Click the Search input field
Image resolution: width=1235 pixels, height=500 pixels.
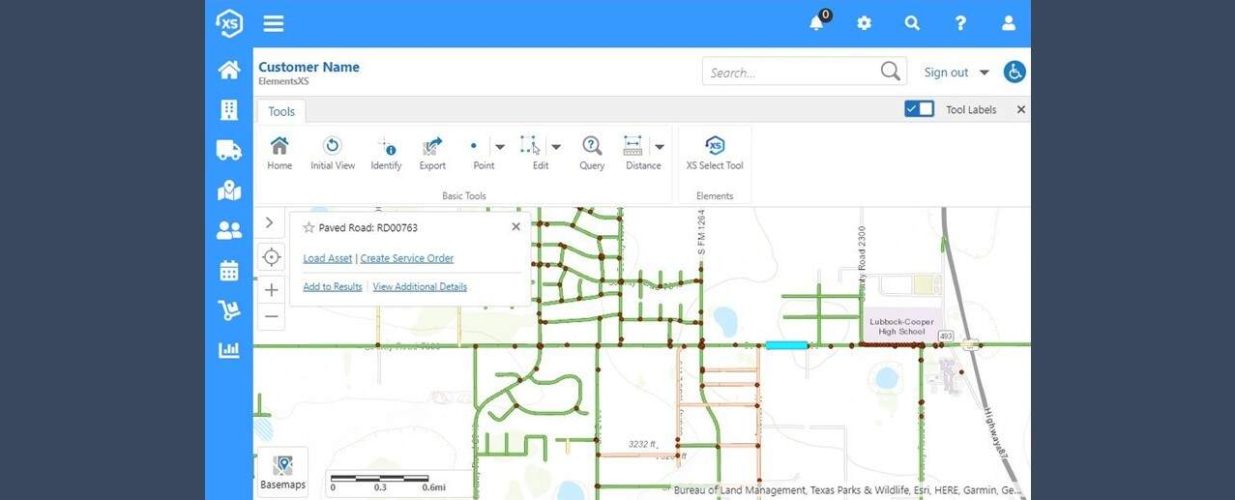(x=790, y=72)
